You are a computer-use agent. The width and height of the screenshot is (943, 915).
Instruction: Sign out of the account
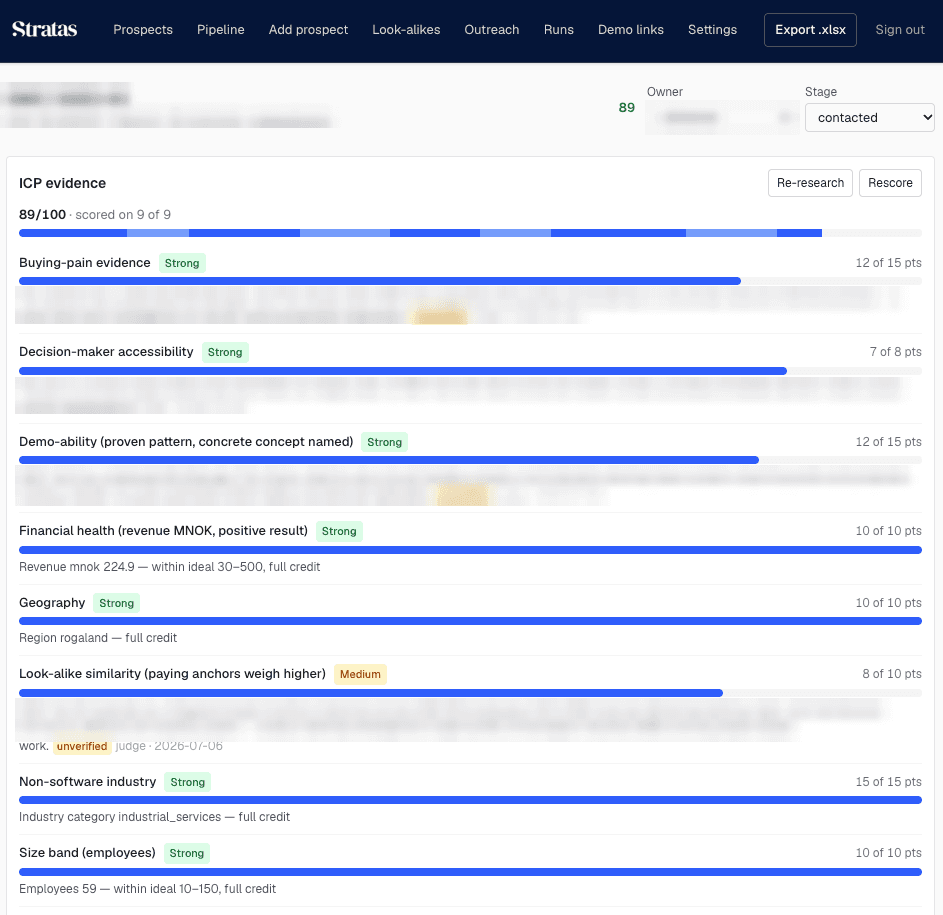pos(900,29)
